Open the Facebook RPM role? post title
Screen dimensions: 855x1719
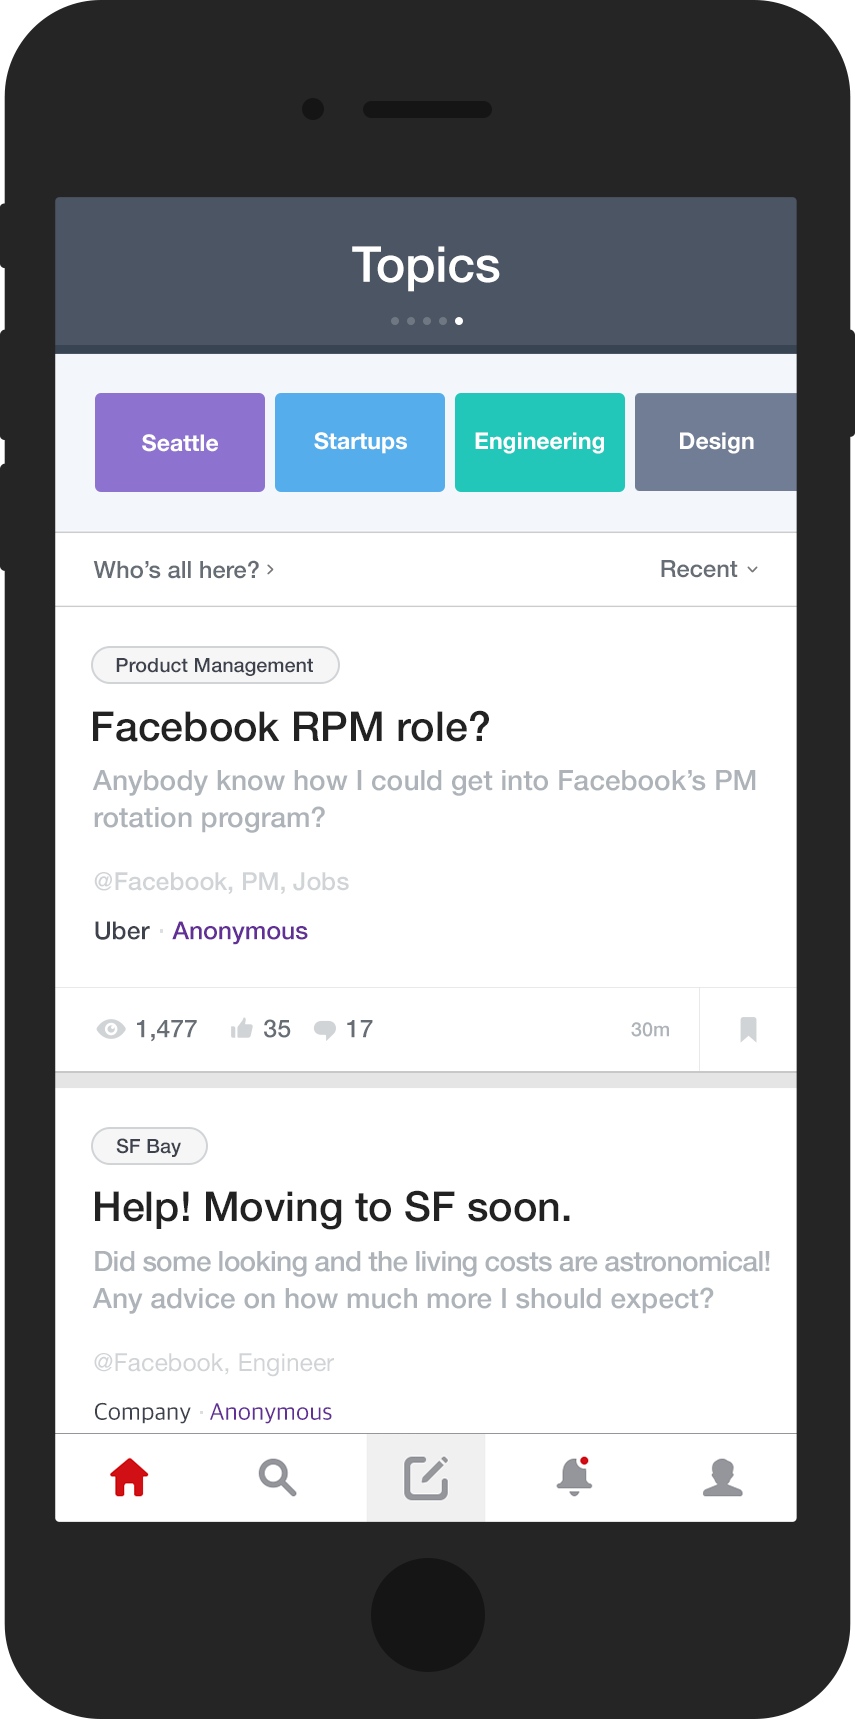tap(290, 727)
